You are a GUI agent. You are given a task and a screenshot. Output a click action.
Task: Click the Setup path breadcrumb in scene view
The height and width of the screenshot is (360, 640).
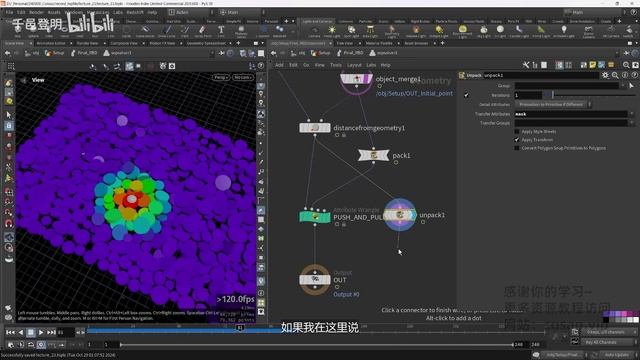[x=54, y=53]
